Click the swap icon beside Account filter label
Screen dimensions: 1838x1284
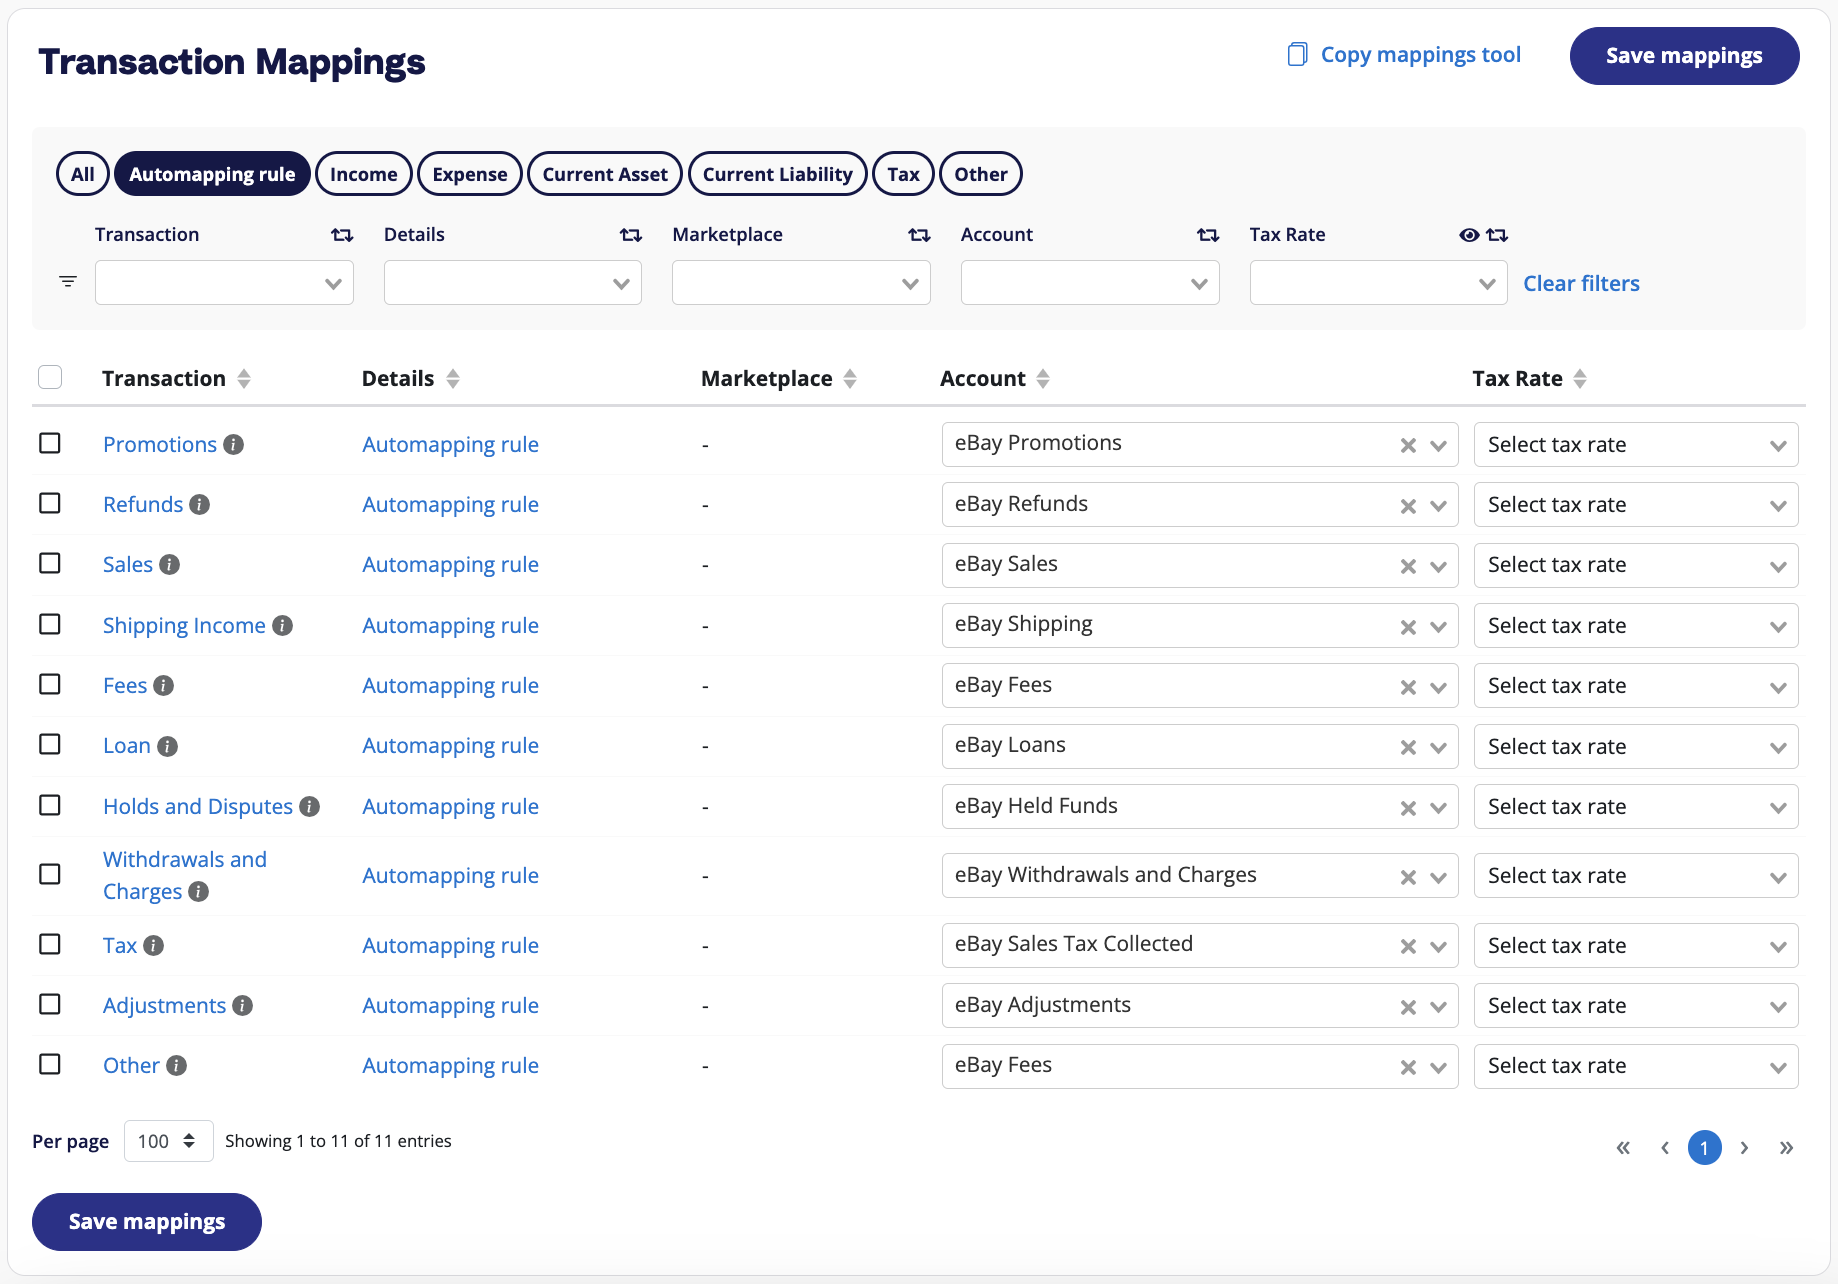1208,235
